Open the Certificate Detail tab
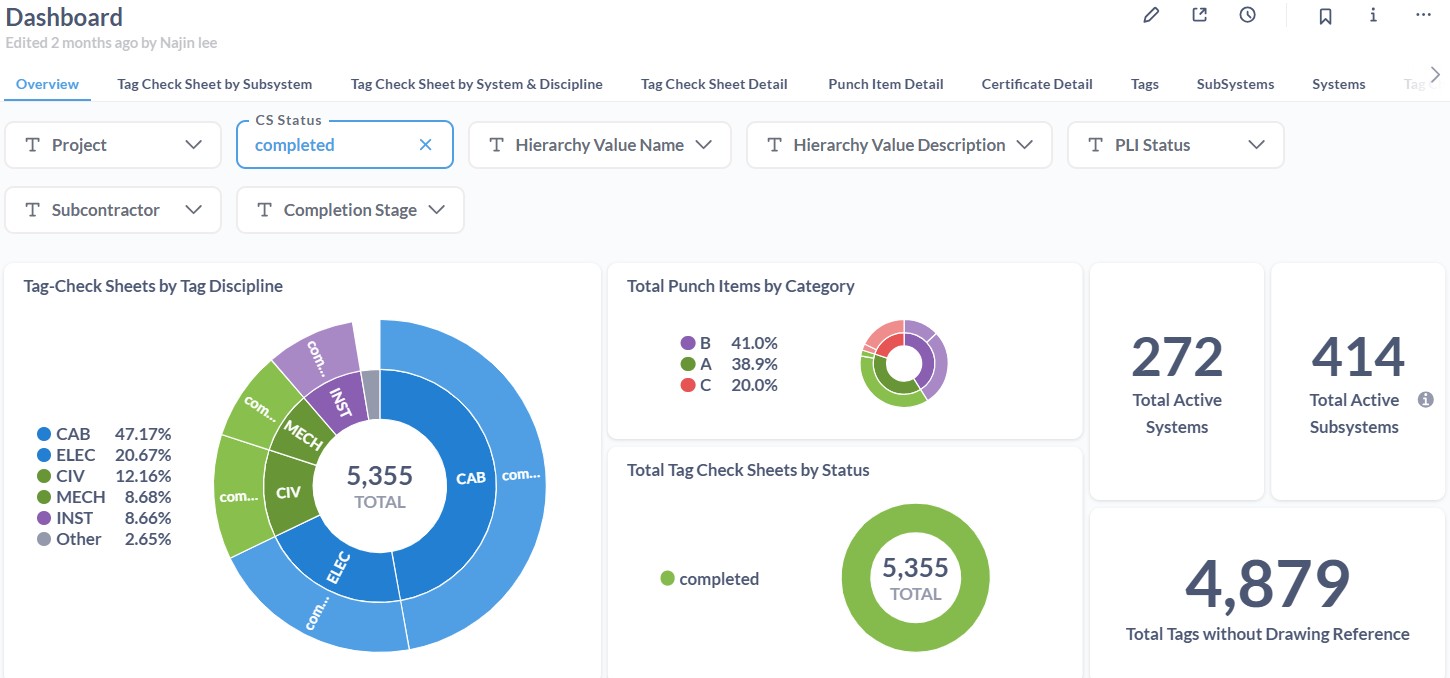1450x678 pixels. point(1036,84)
